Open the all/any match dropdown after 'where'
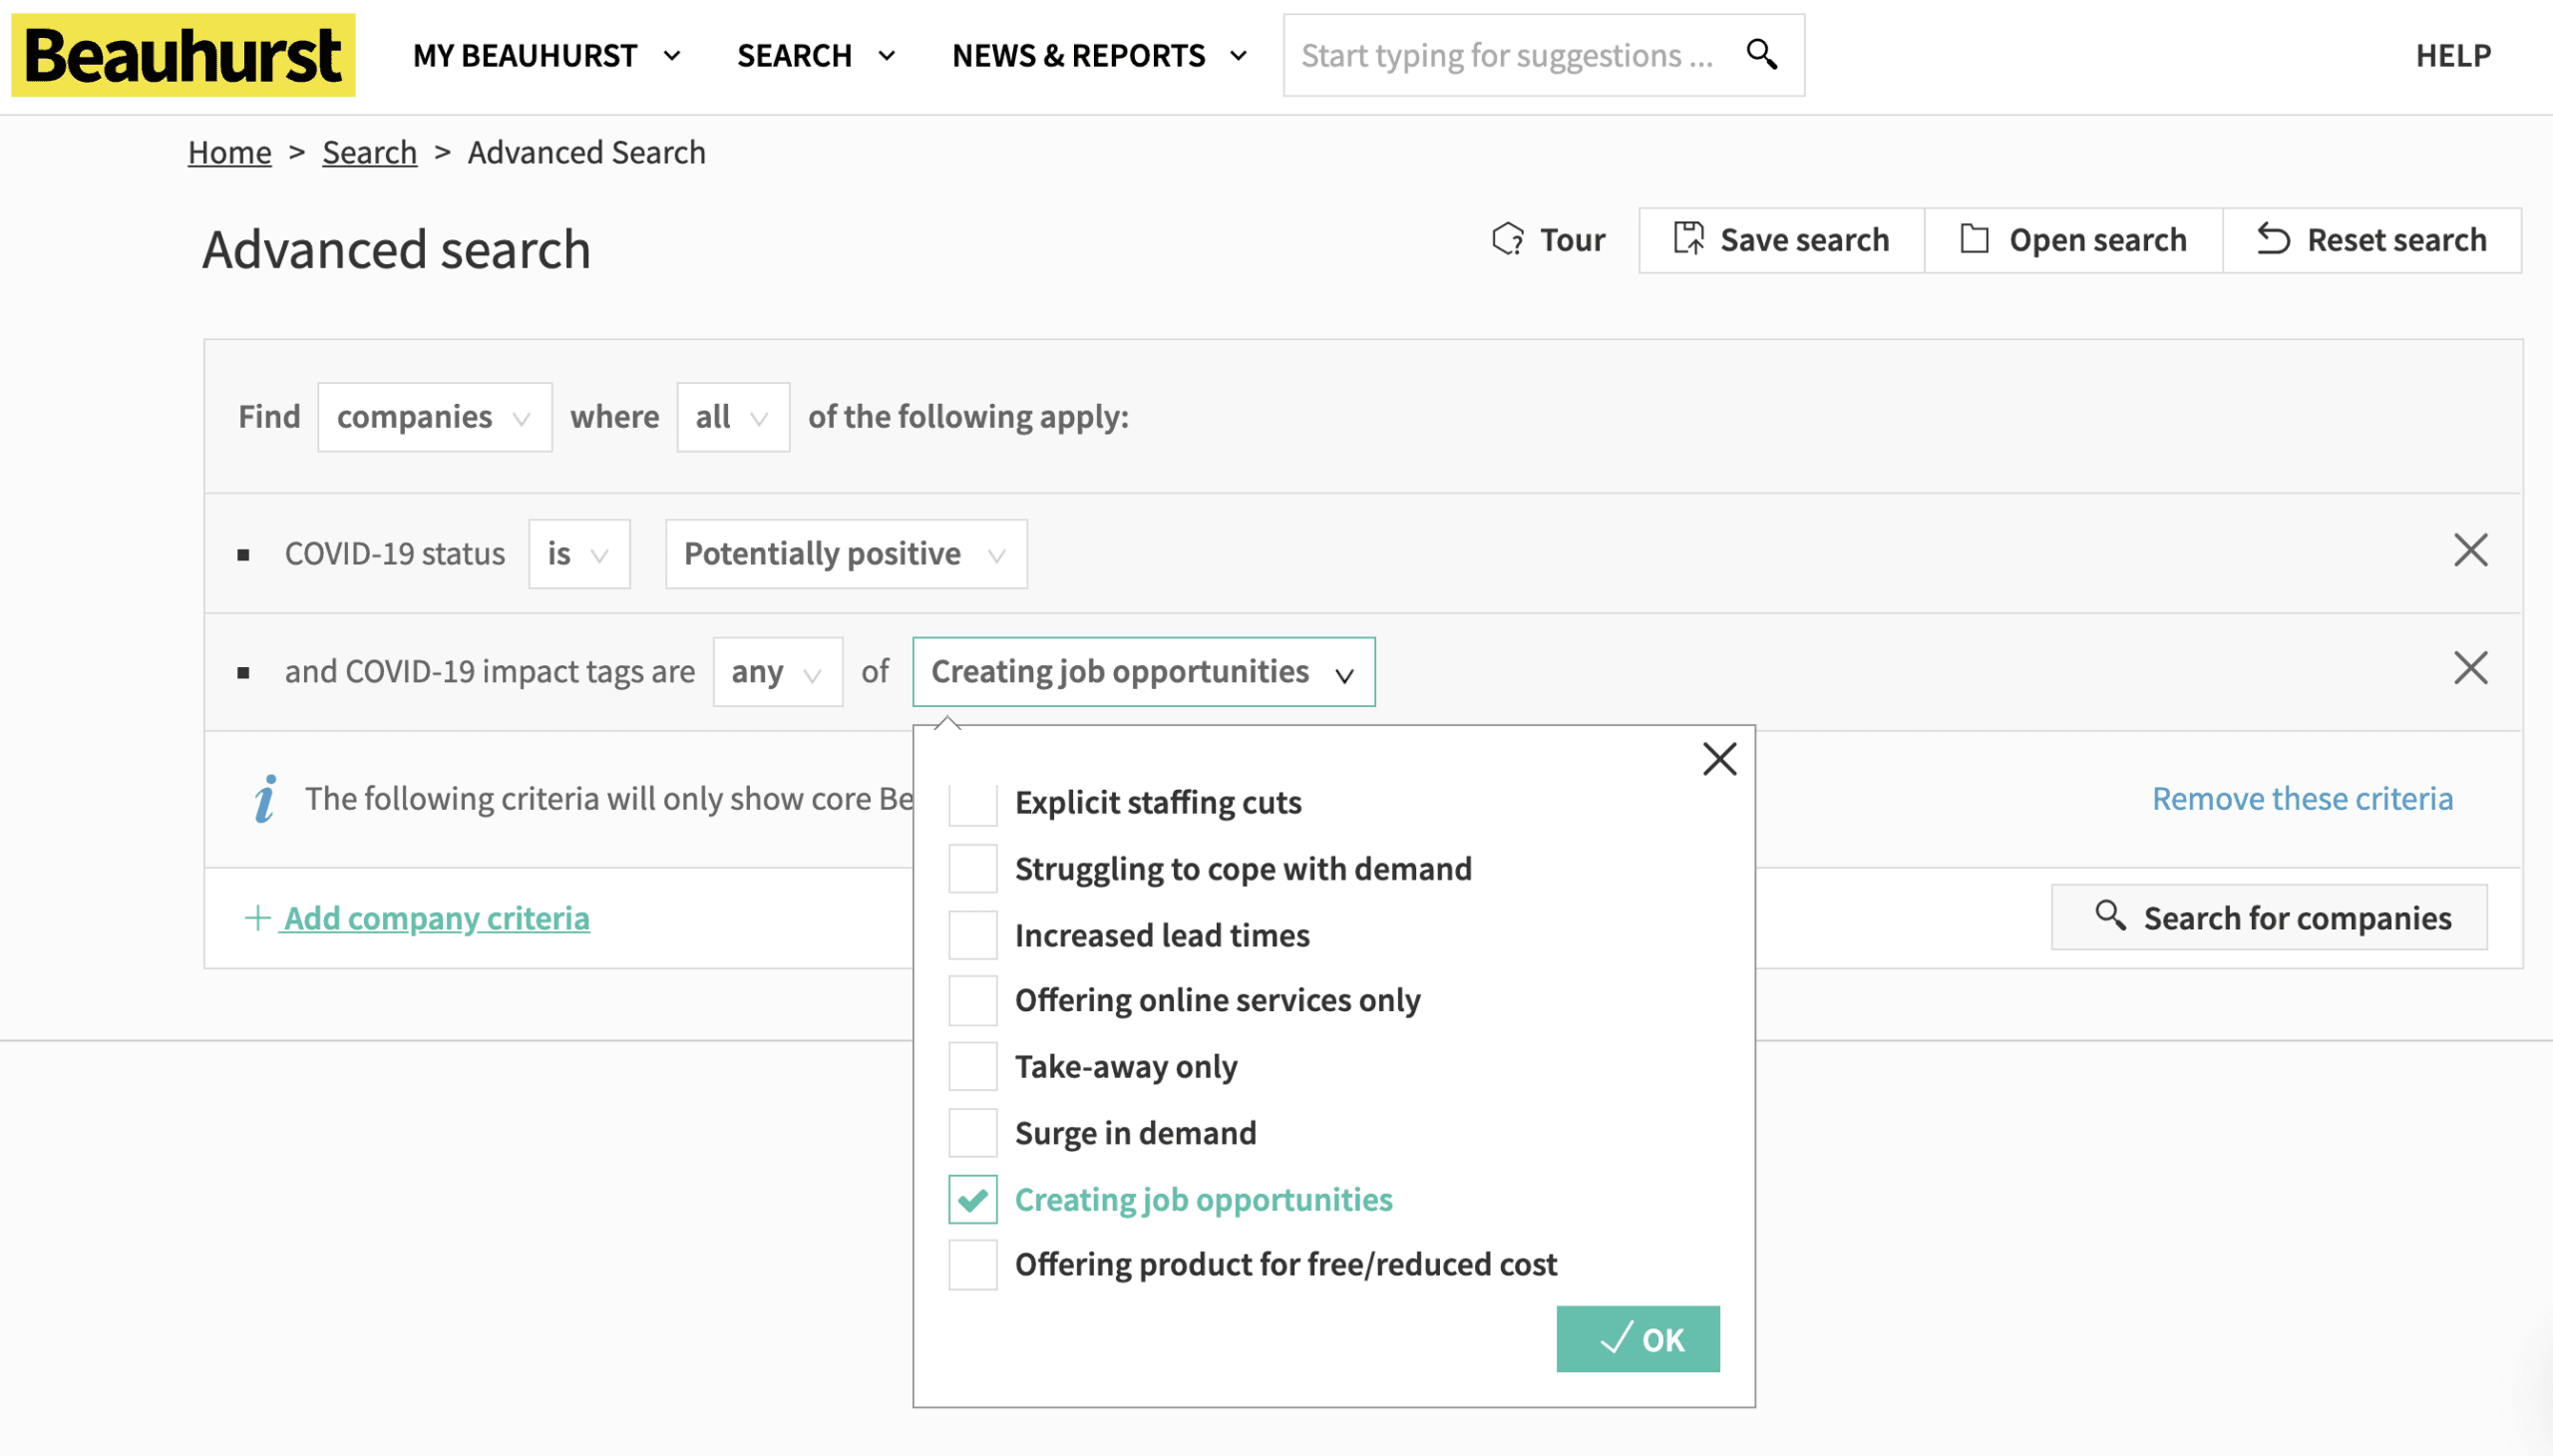Screen dimensions: 2553x1456 click(x=733, y=417)
